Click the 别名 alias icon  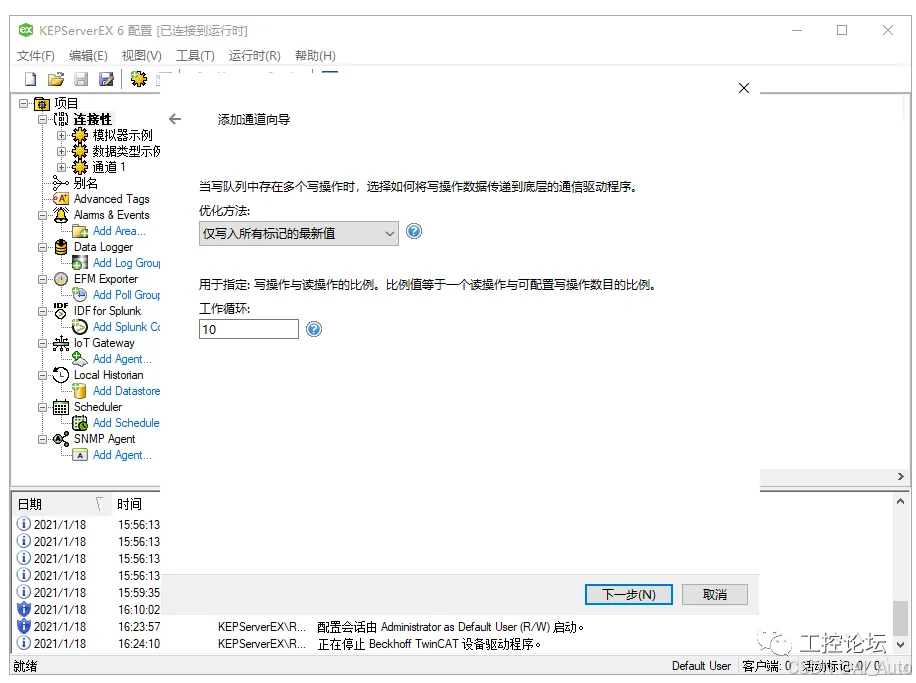point(61,183)
